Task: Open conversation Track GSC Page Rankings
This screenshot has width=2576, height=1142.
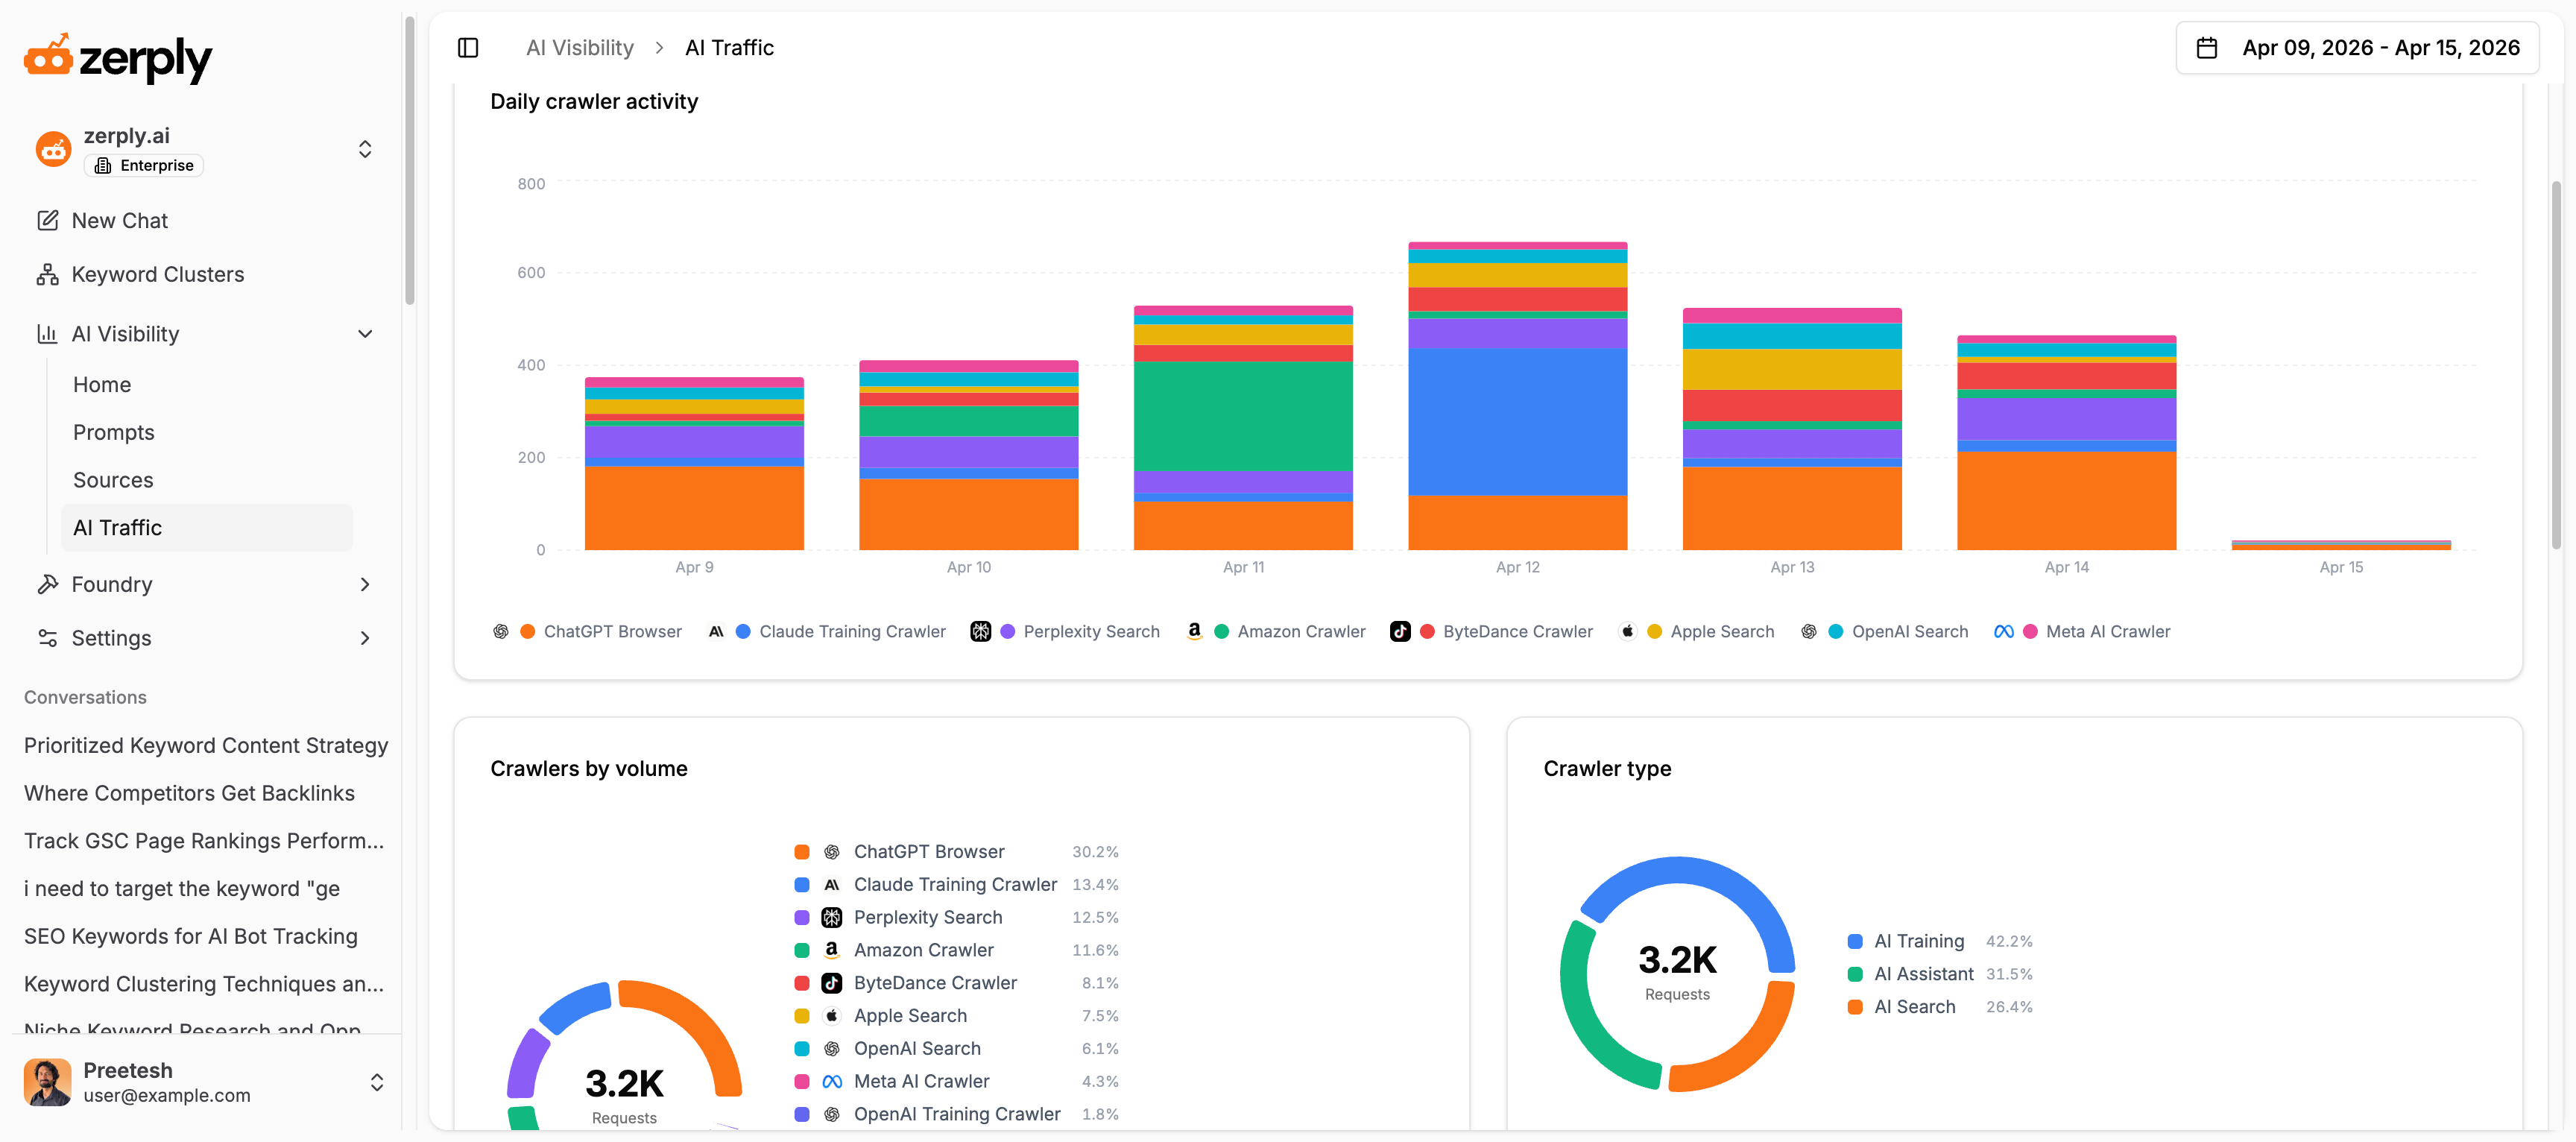Action: 204,841
